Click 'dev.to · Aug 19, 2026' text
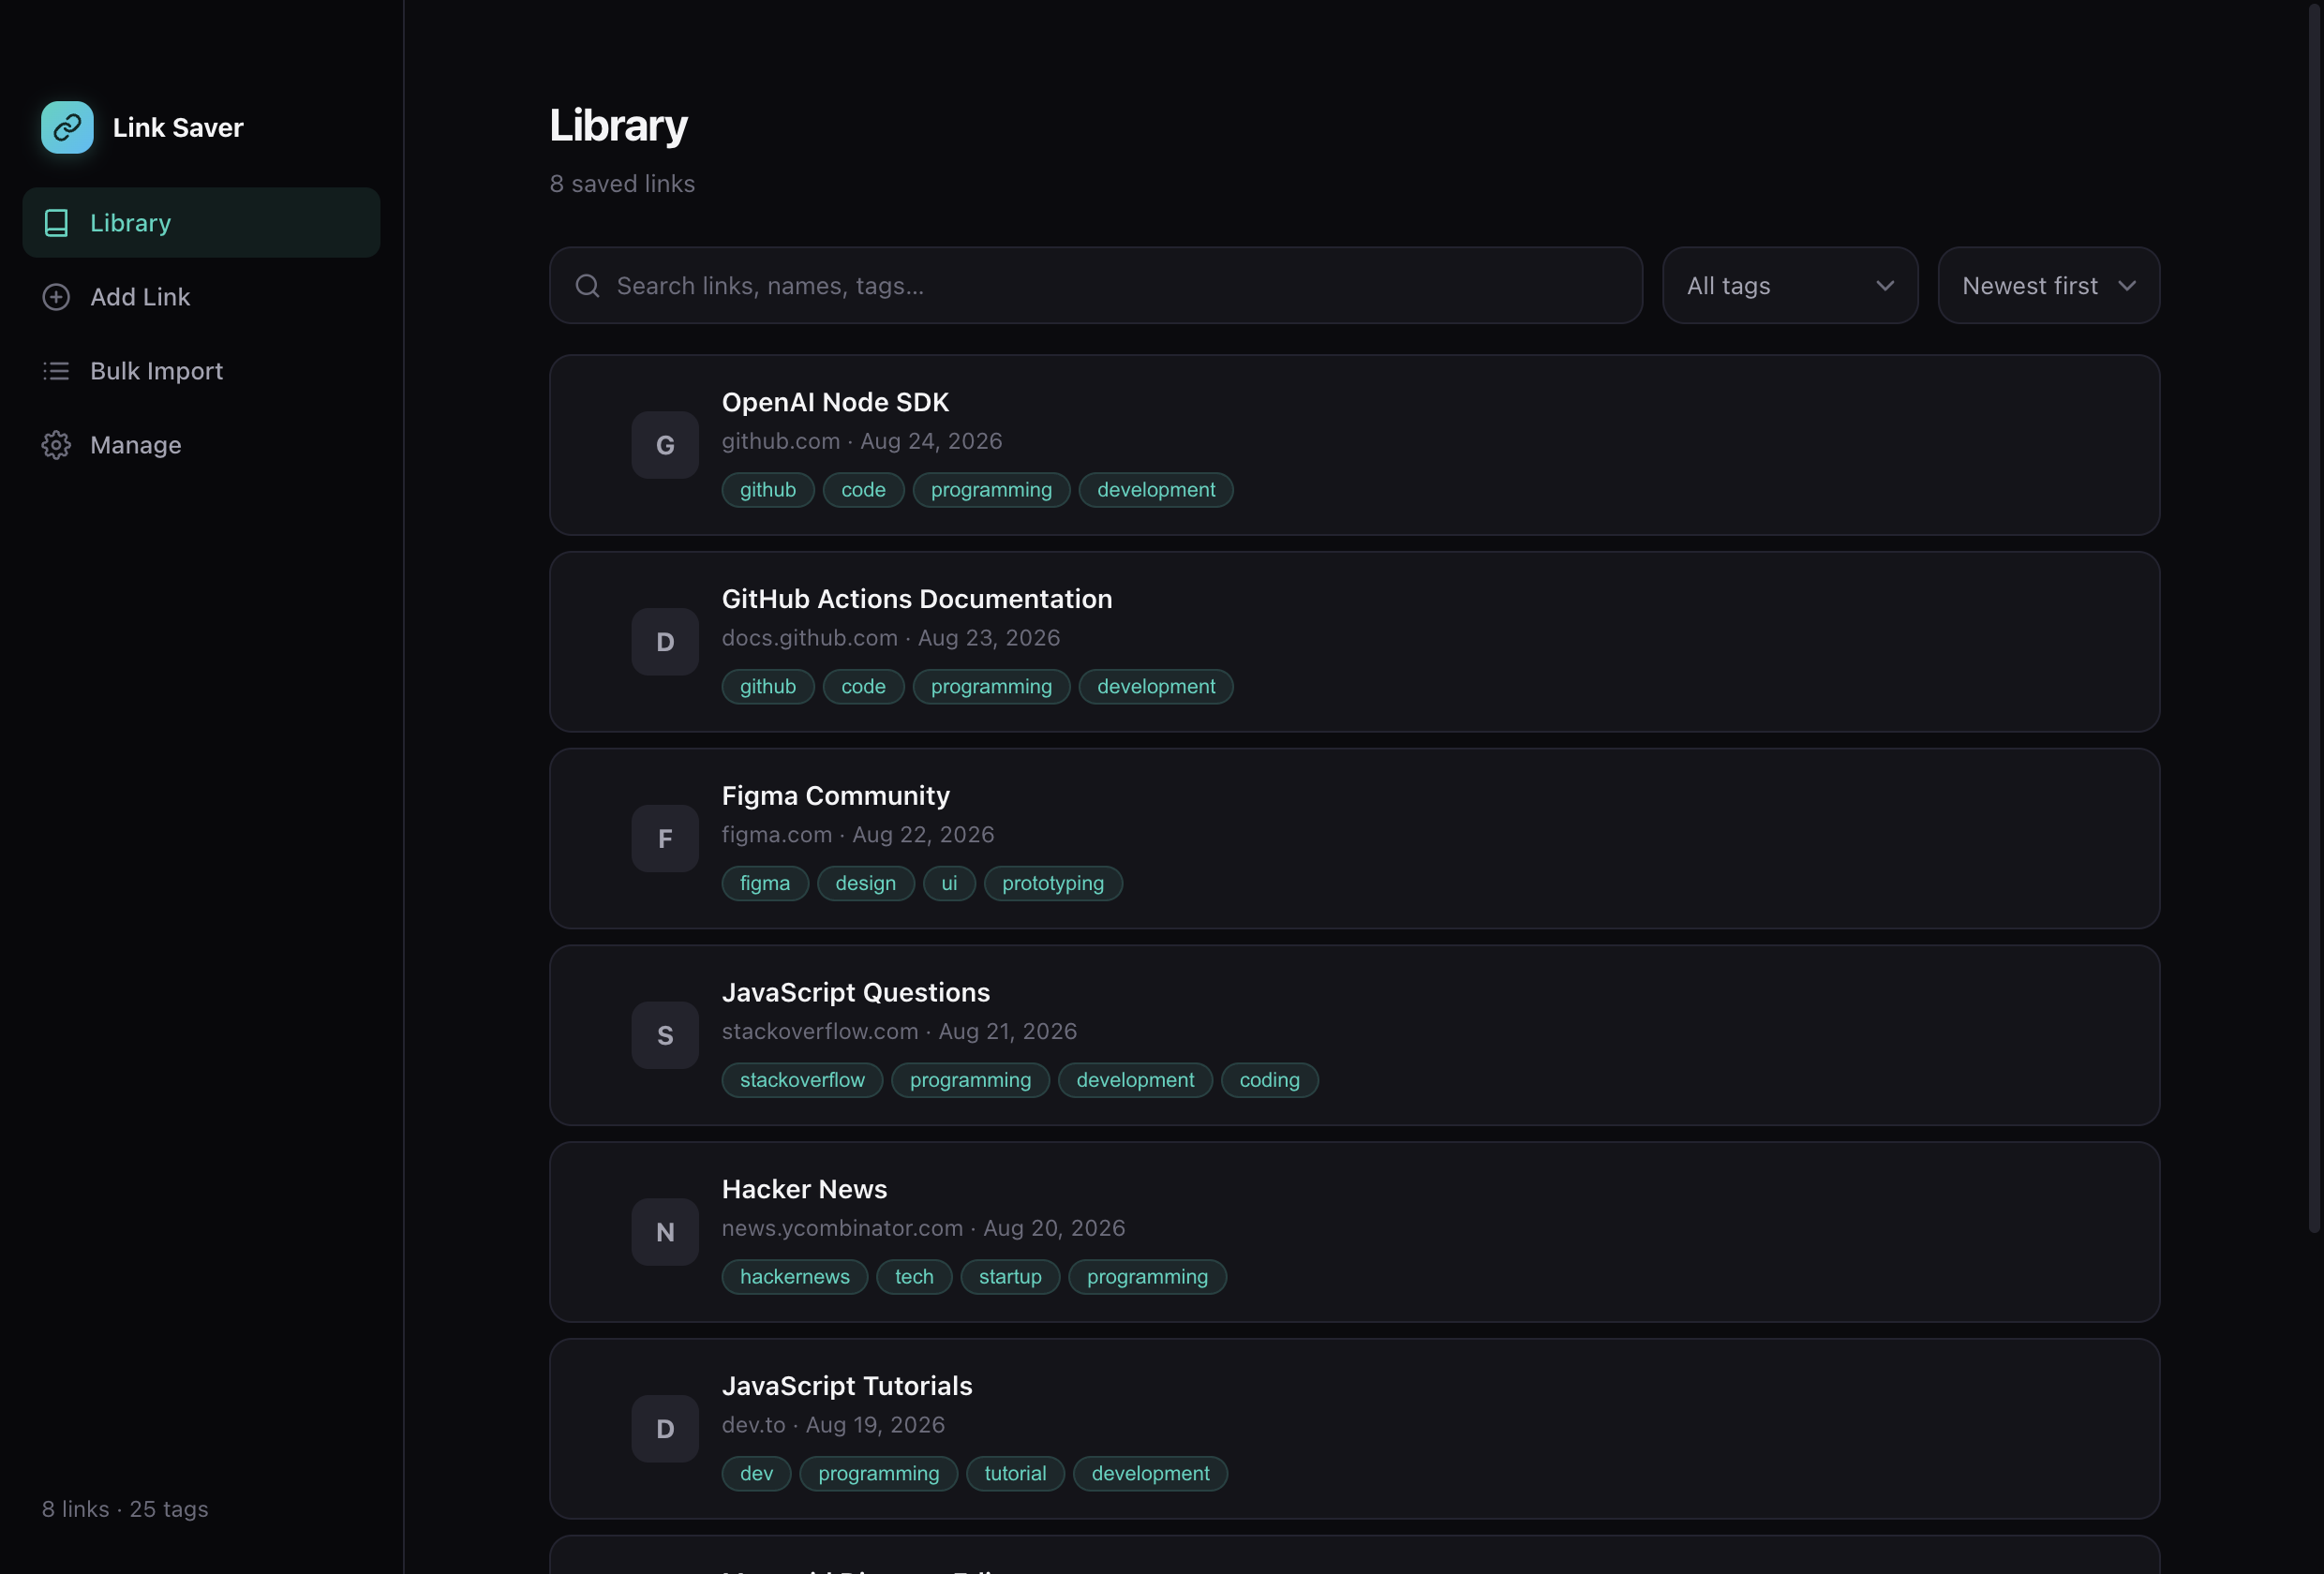2324x1574 pixels. pyautogui.click(x=833, y=1425)
